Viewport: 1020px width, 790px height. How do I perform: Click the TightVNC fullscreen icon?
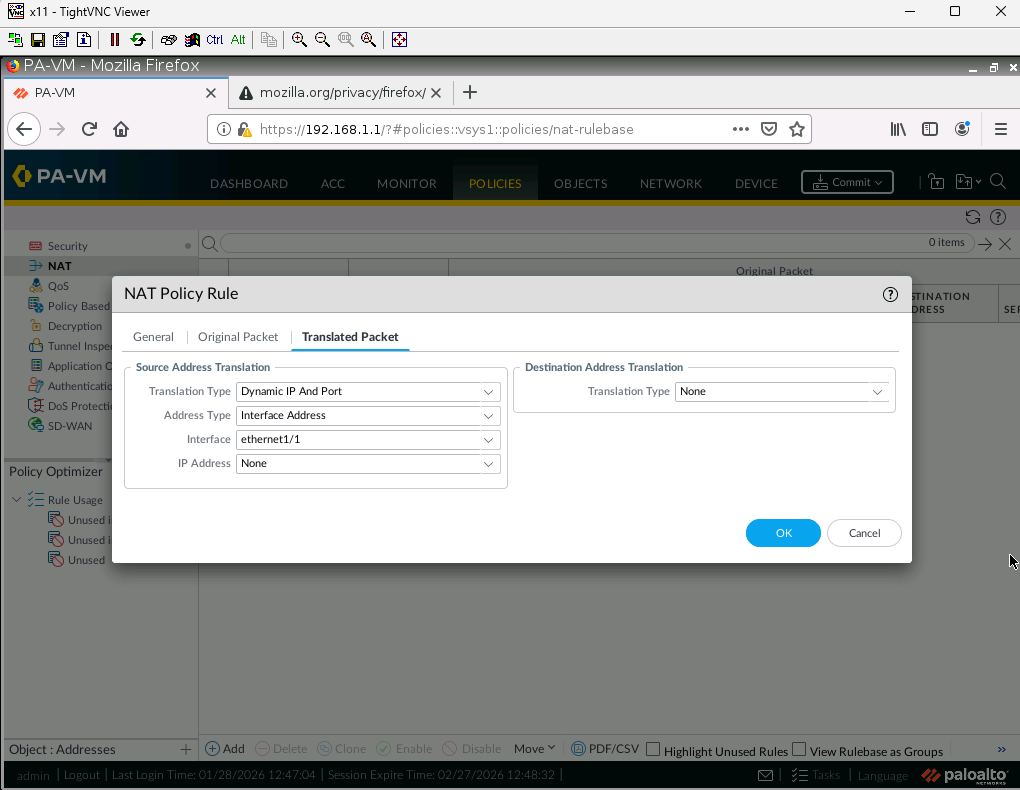399,40
